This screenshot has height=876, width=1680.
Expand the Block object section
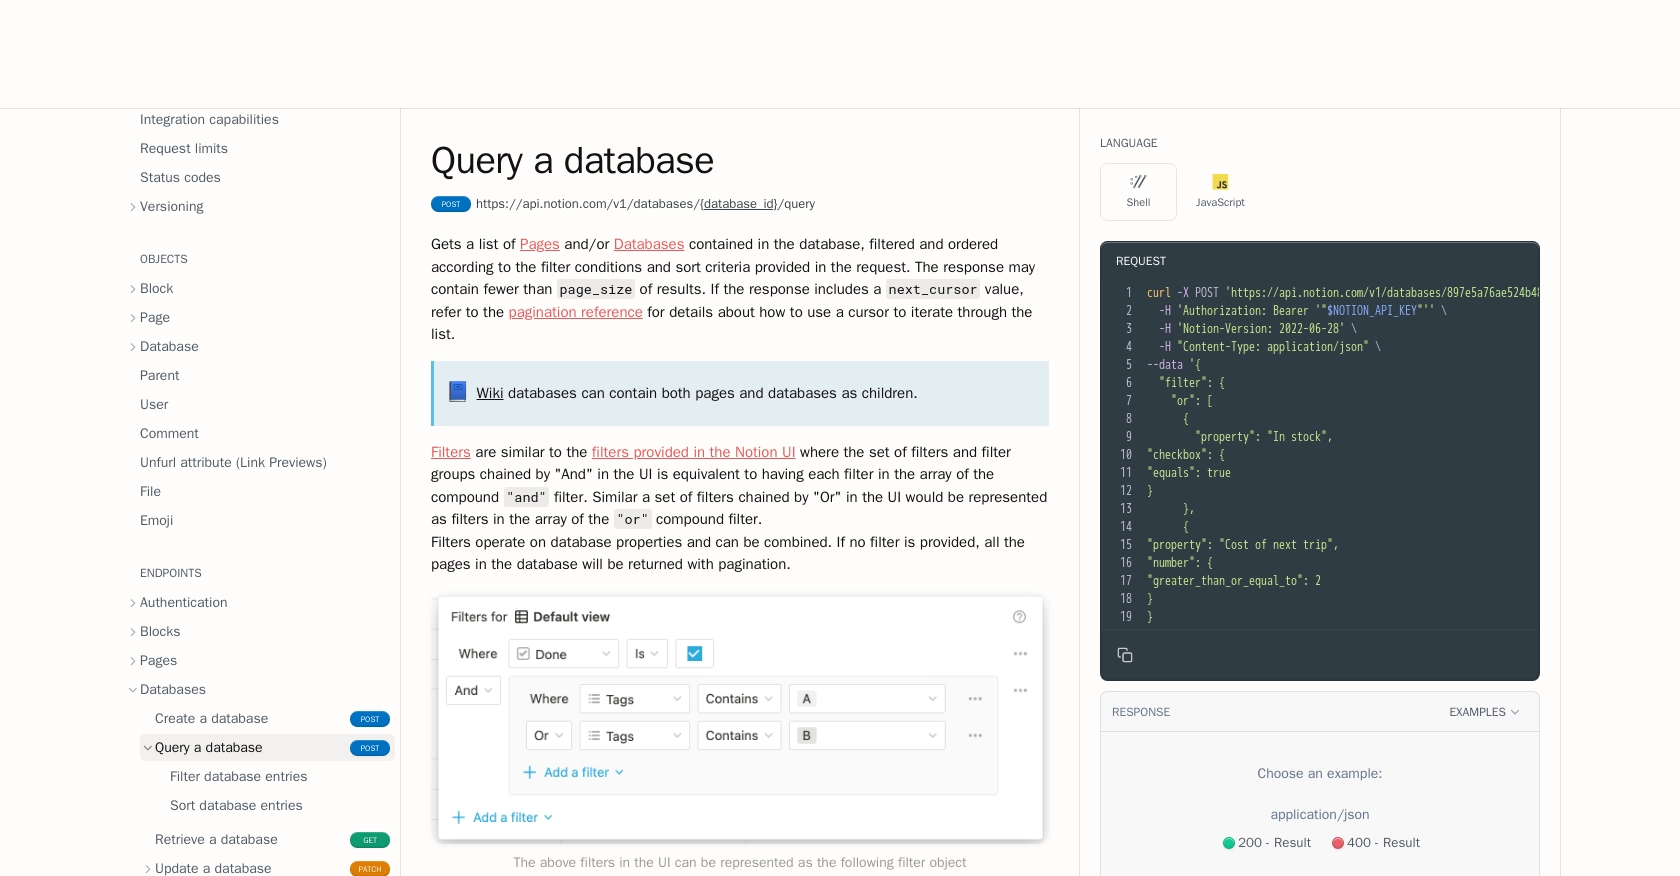[133, 289]
